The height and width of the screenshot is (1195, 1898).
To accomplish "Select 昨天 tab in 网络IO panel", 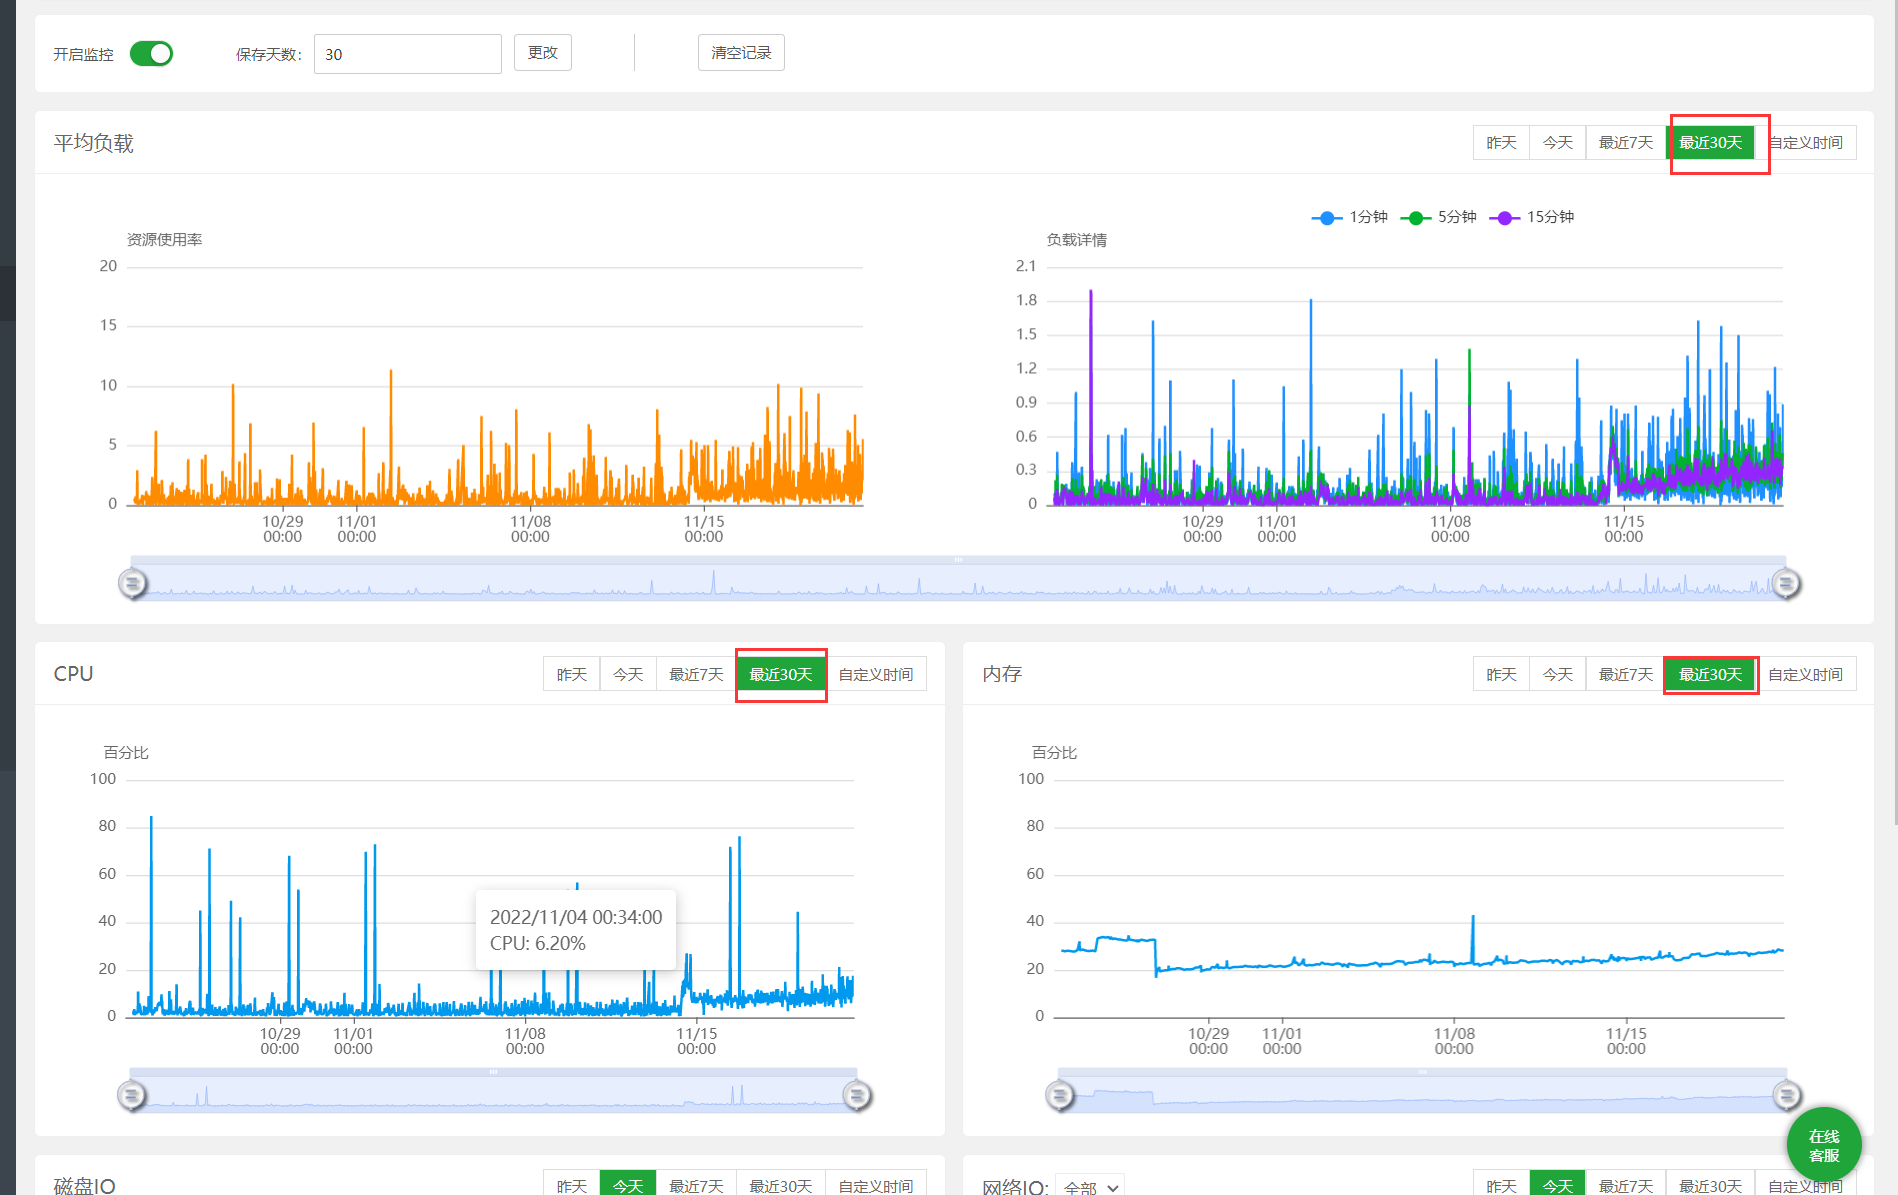I will [1501, 1185].
